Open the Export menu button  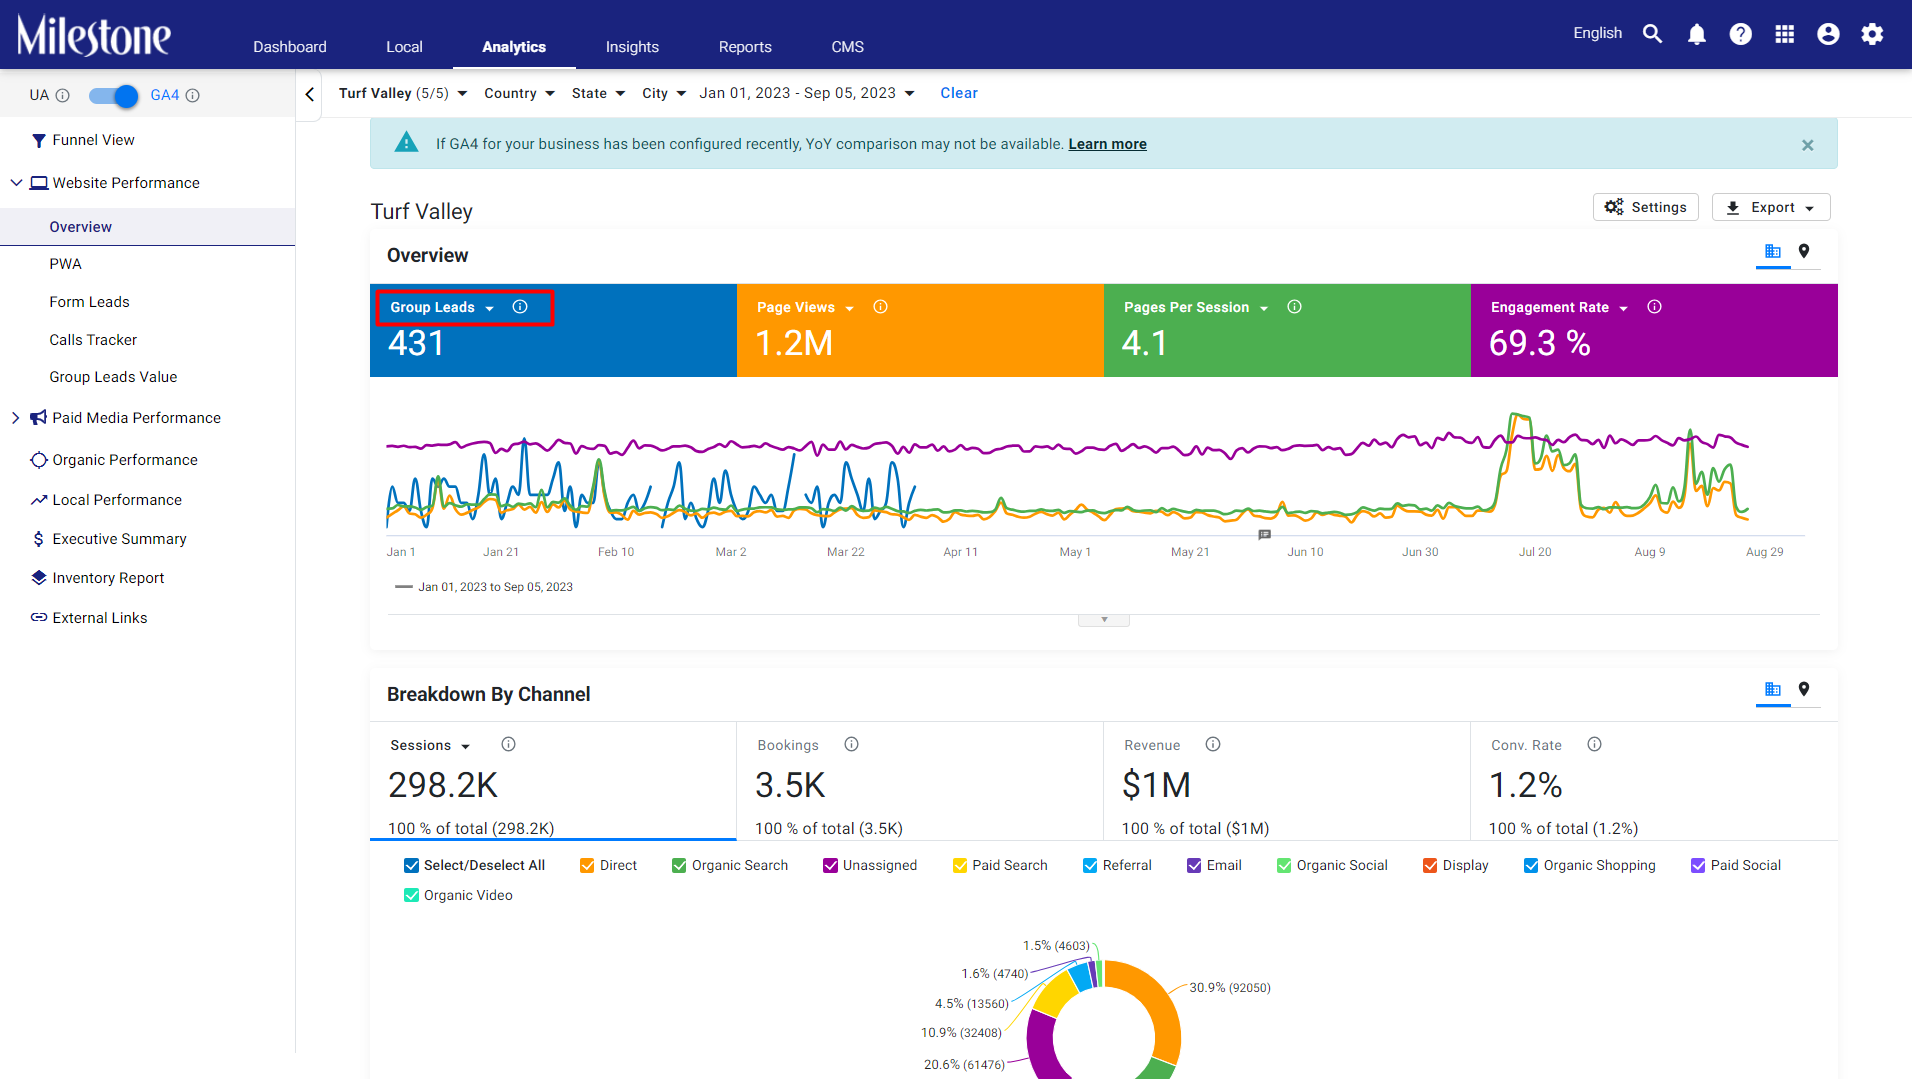point(1771,207)
